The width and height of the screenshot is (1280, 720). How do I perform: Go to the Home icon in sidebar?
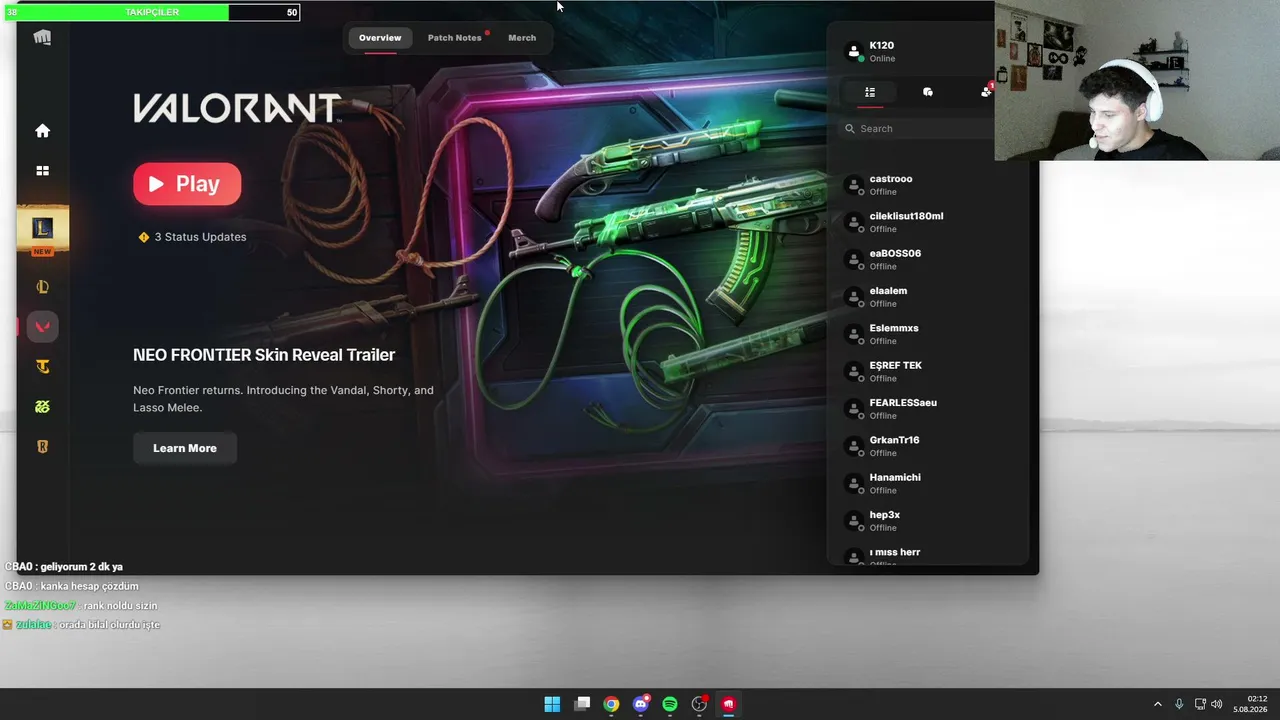(42, 131)
